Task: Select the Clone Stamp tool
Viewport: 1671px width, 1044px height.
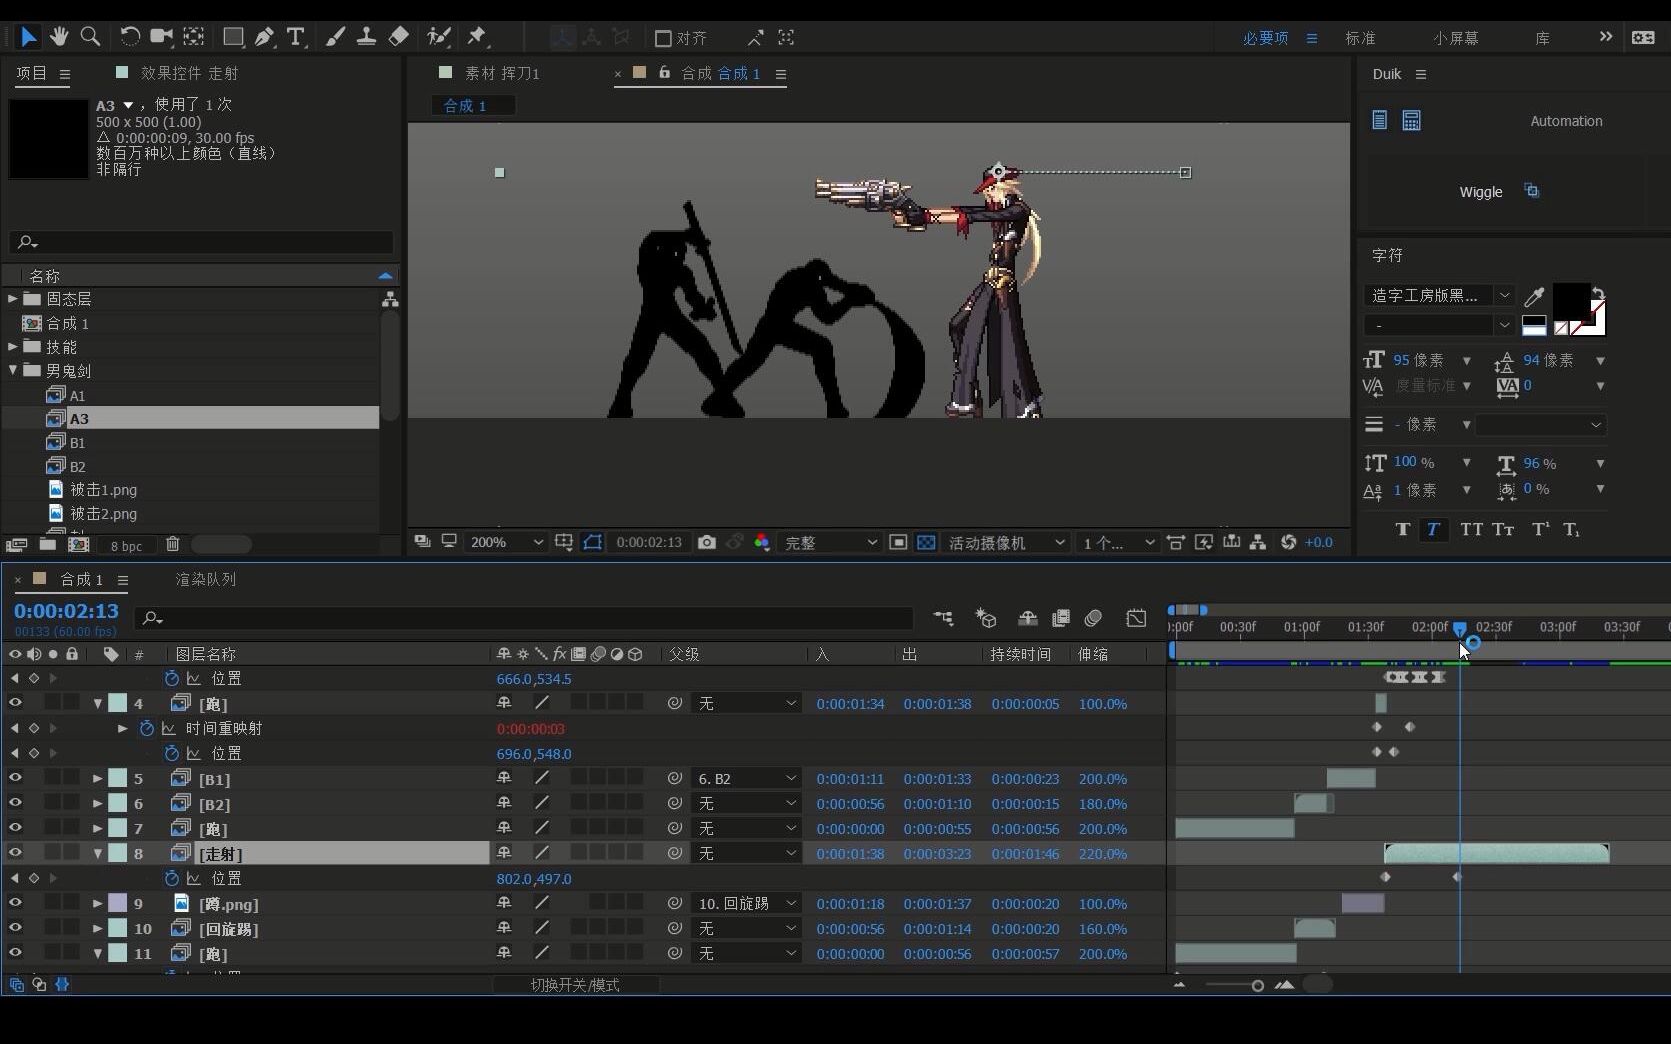Action: 367,37
